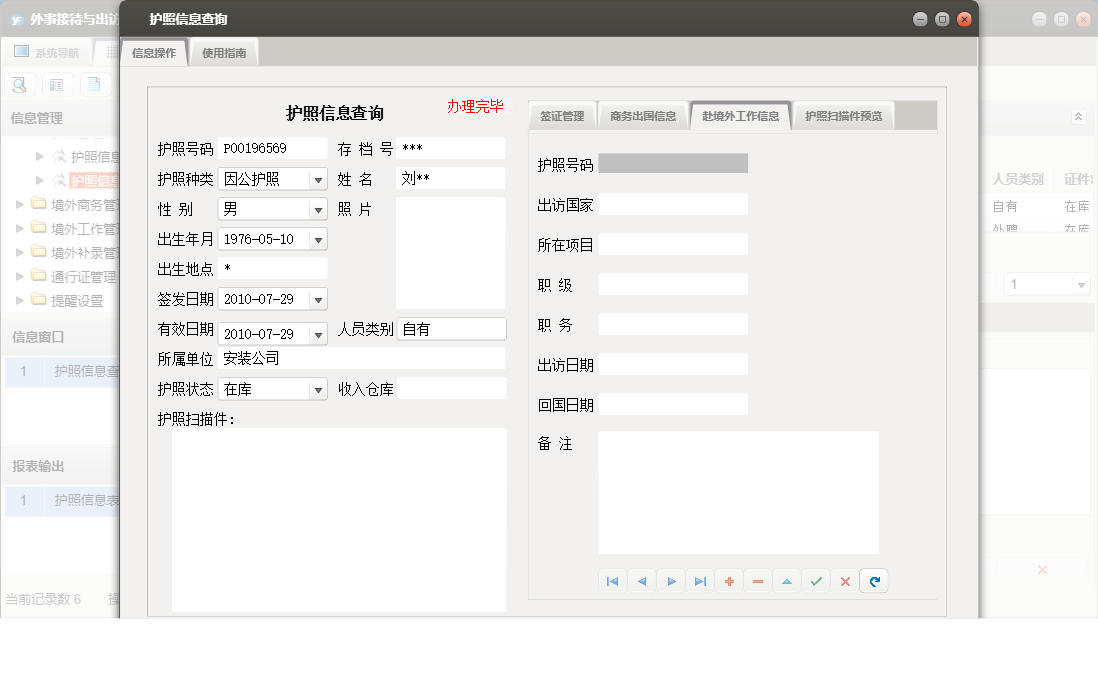Select the magnifier search icon in left toolbar
Viewport: 1098px width, 685px height.
[x=18, y=84]
